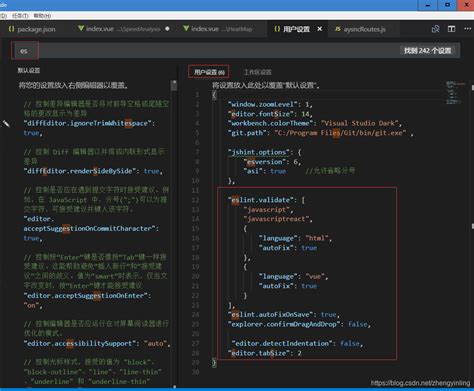This screenshot has width=474, height=391.
Task: Open the 帮助(H) menu
Action: [42, 16]
